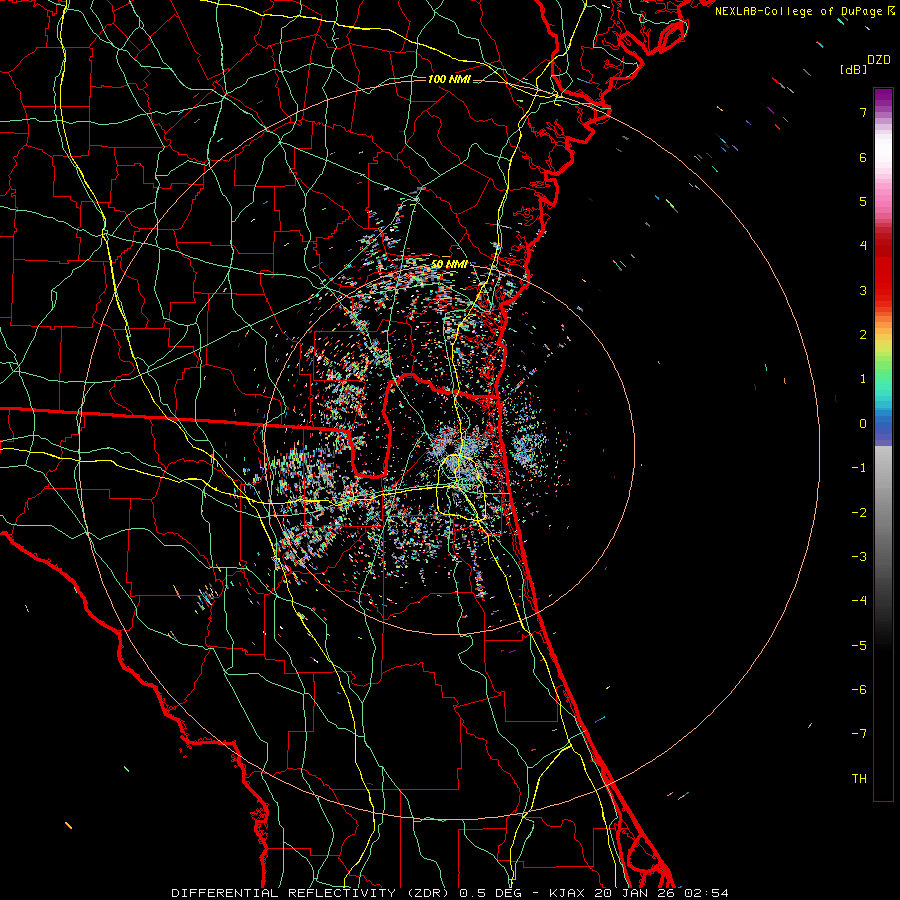Click the 0 dB scale label
The height and width of the screenshot is (900, 900).
[863, 424]
